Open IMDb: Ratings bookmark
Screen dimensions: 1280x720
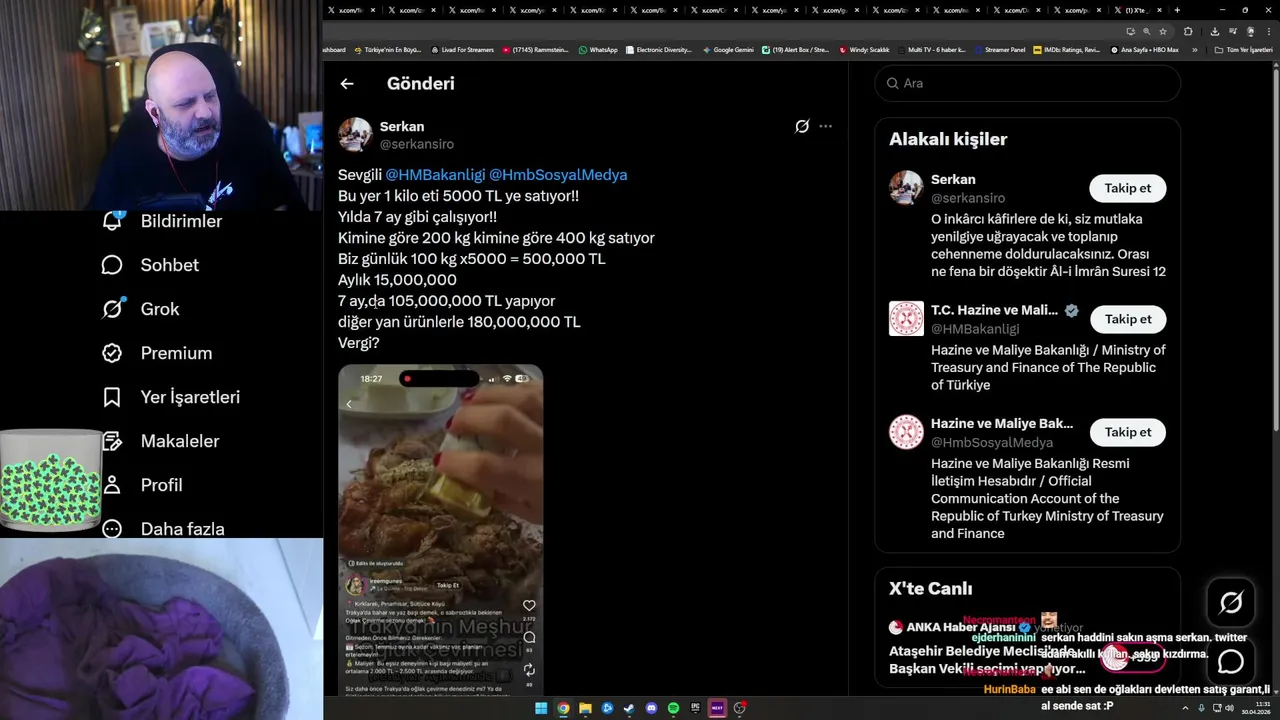tap(1068, 50)
